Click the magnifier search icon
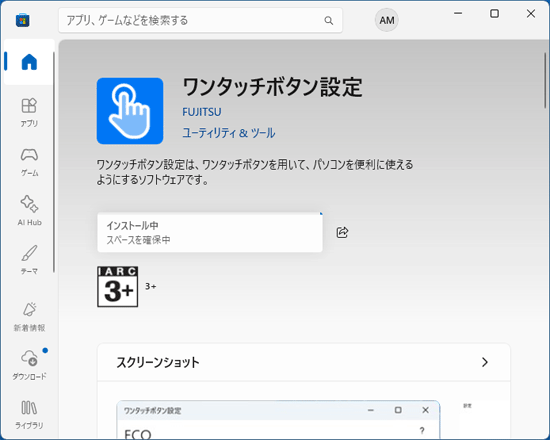550x440 pixels. [329, 20]
